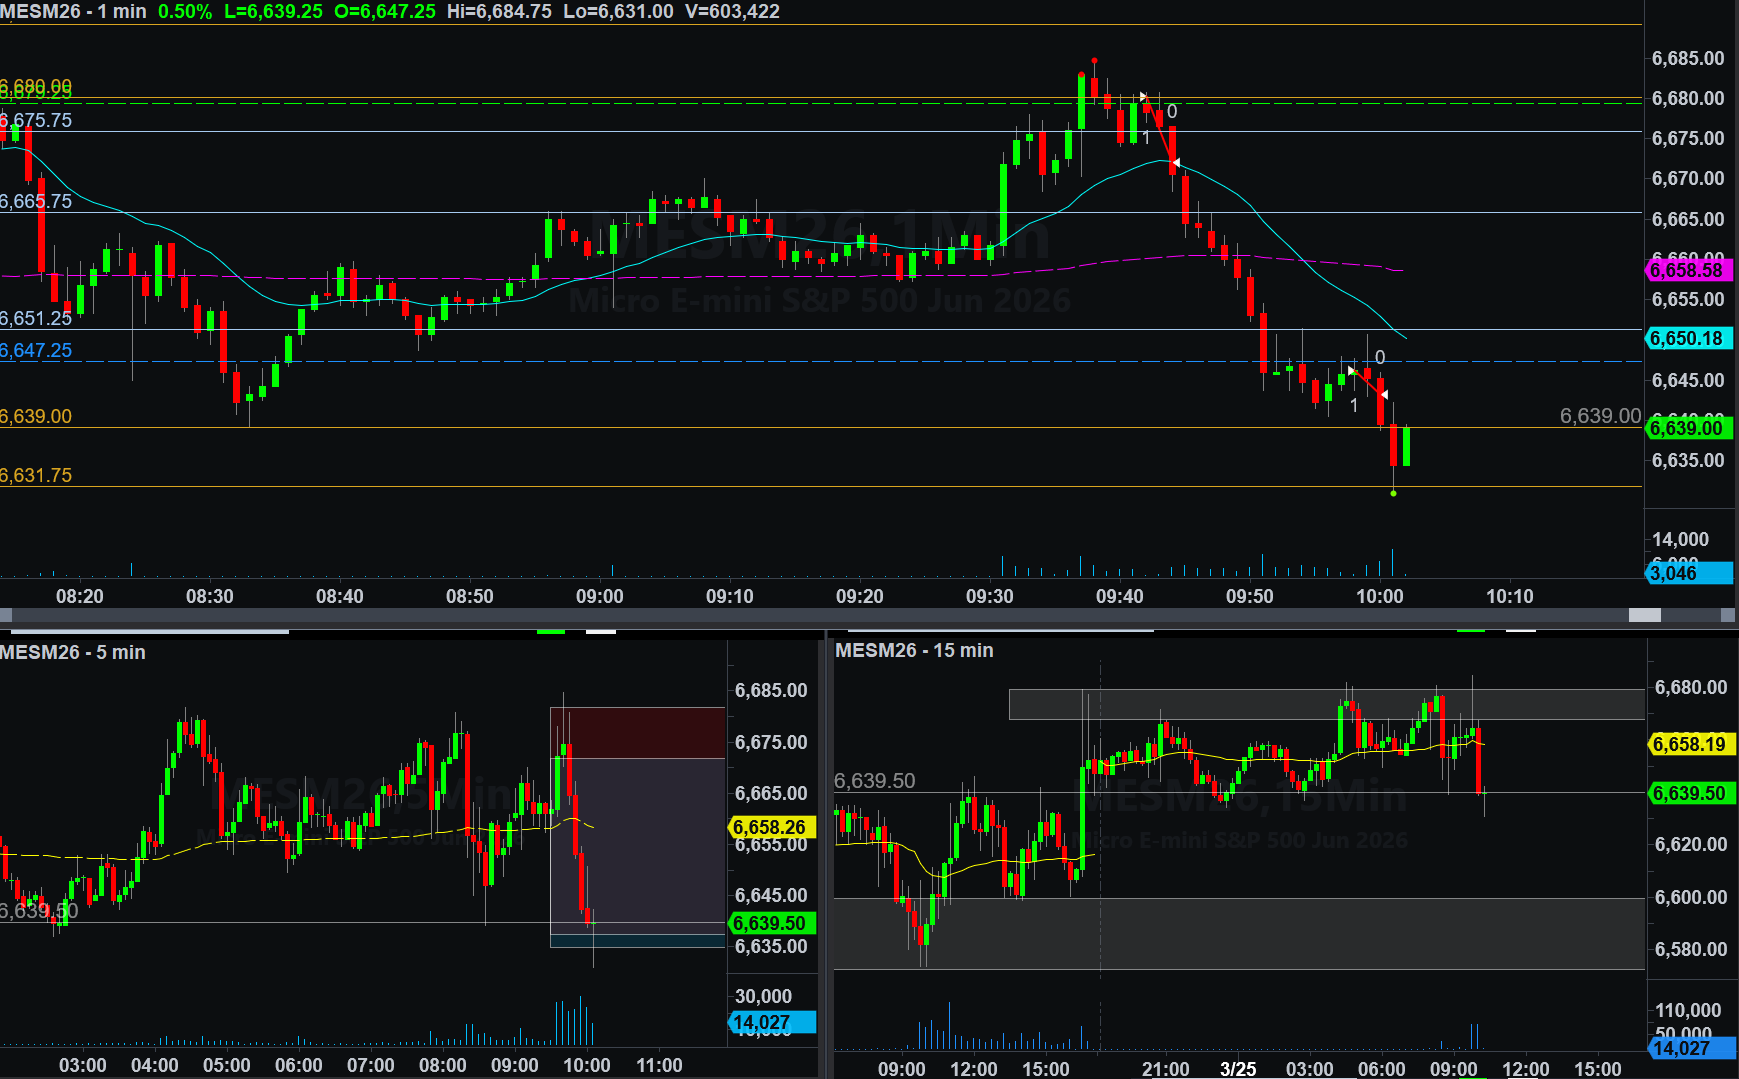
Task: Select the red stop zone on 5 min chart
Action: click(x=637, y=732)
